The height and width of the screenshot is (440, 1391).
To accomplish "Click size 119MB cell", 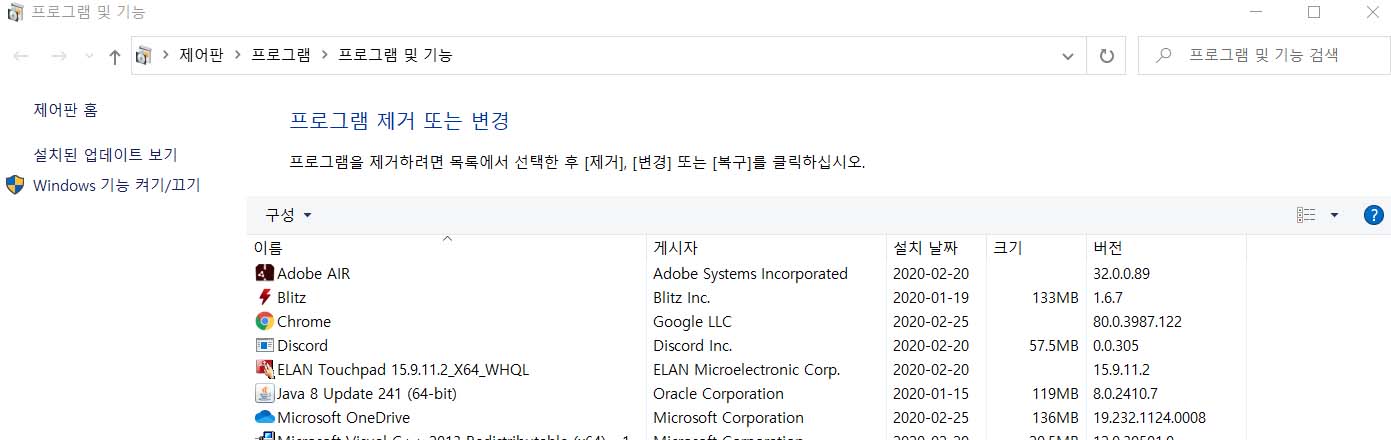I will pos(1054,393).
